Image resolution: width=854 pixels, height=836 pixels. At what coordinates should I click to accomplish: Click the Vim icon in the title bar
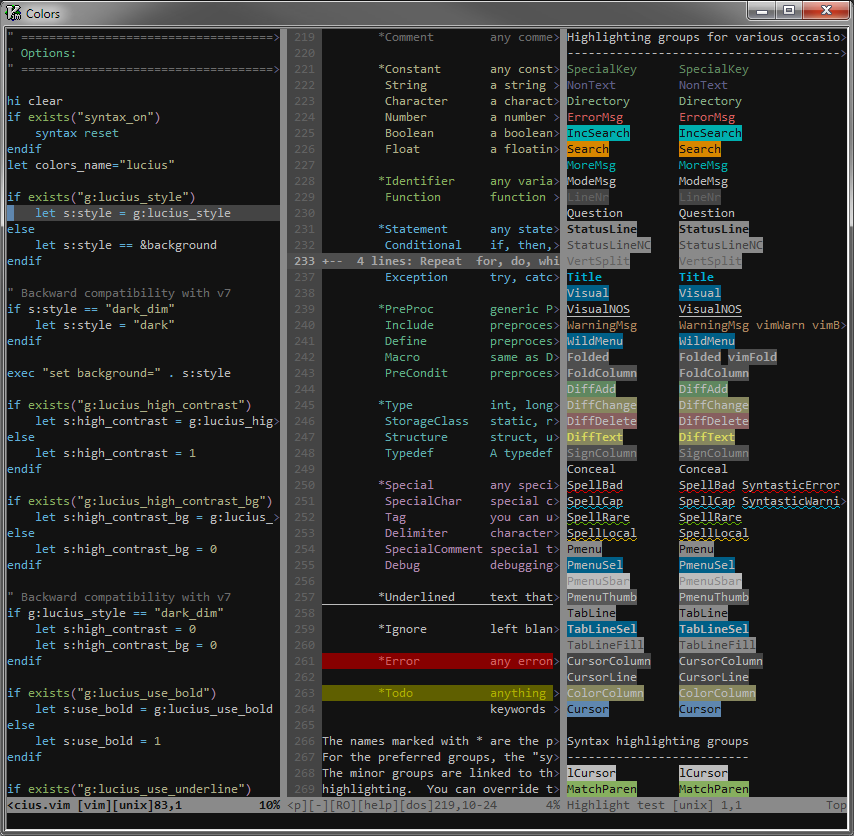tap(15, 13)
